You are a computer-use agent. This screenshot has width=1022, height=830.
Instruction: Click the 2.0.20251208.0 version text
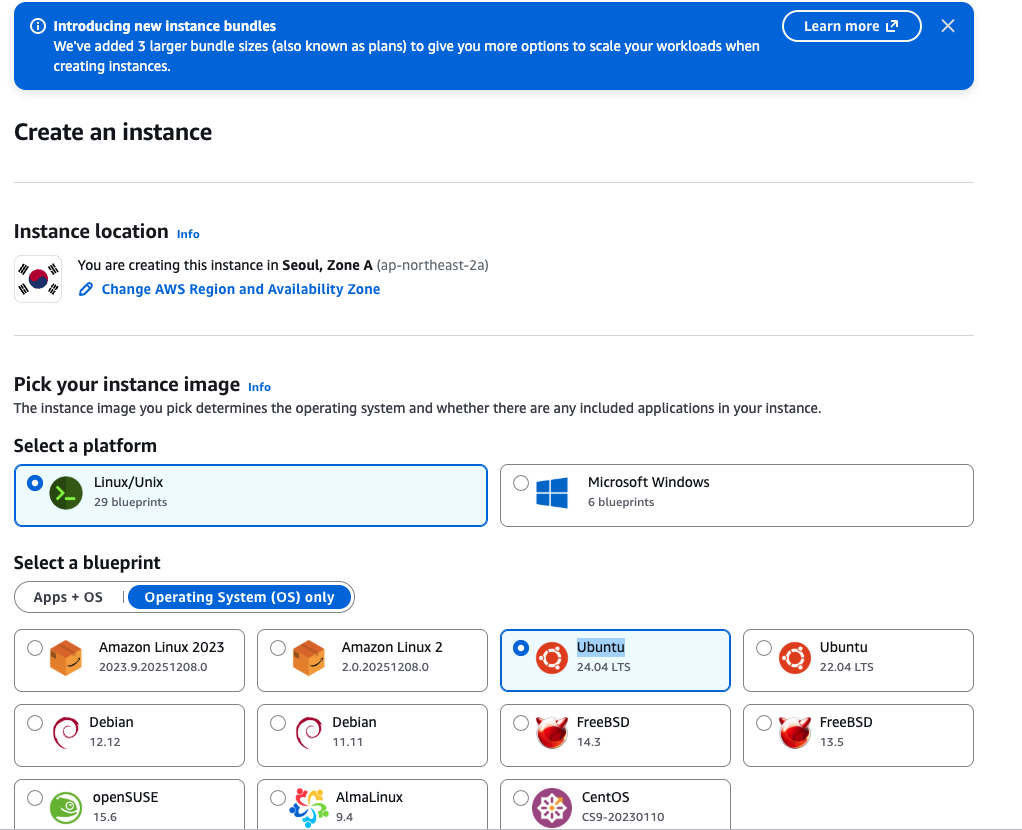click(x=385, y=667)
